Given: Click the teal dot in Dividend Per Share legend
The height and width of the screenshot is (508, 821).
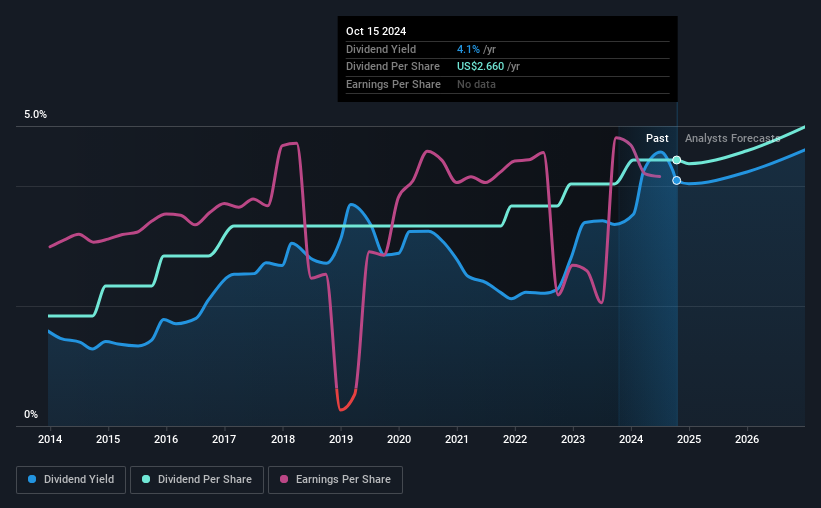Looking at the screenshot, I should pos(146,479).
